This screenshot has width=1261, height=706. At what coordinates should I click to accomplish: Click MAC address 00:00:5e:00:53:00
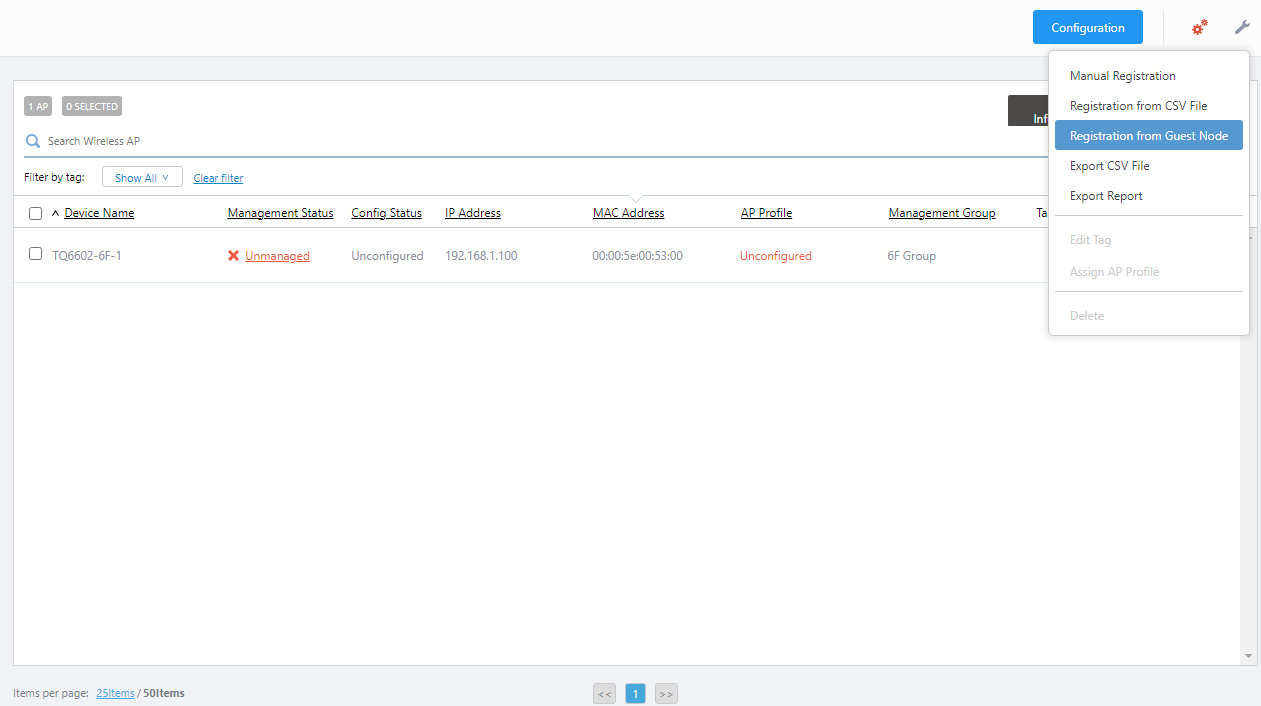[x=637, y=256]
